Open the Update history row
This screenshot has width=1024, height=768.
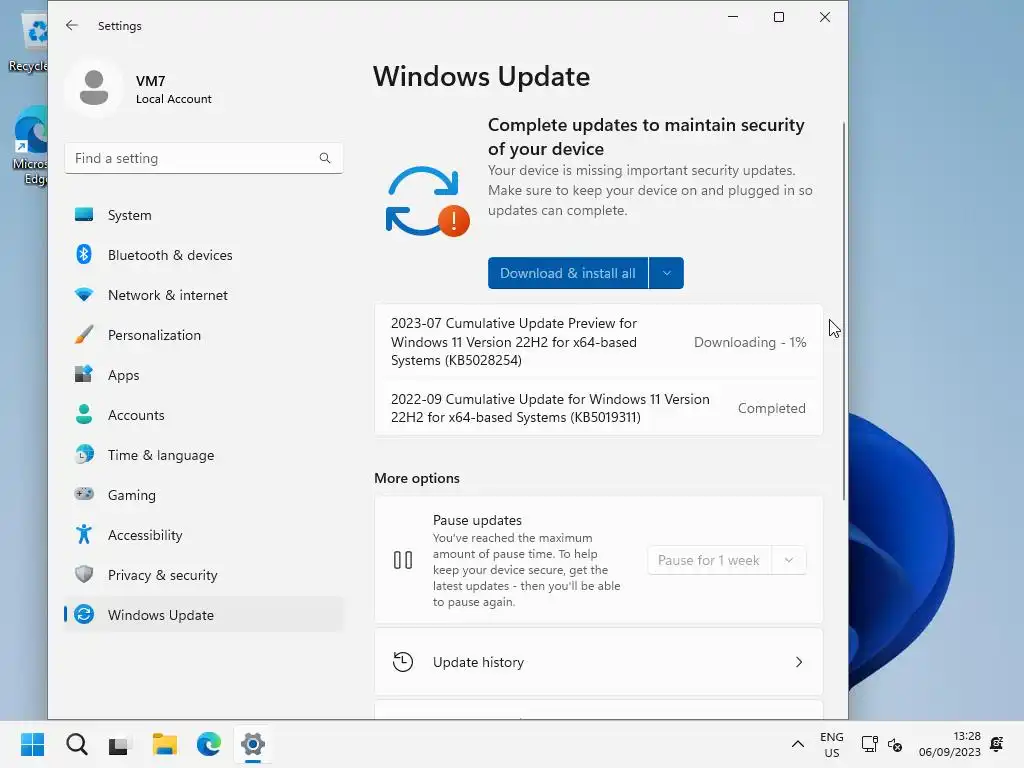point(598,662)
